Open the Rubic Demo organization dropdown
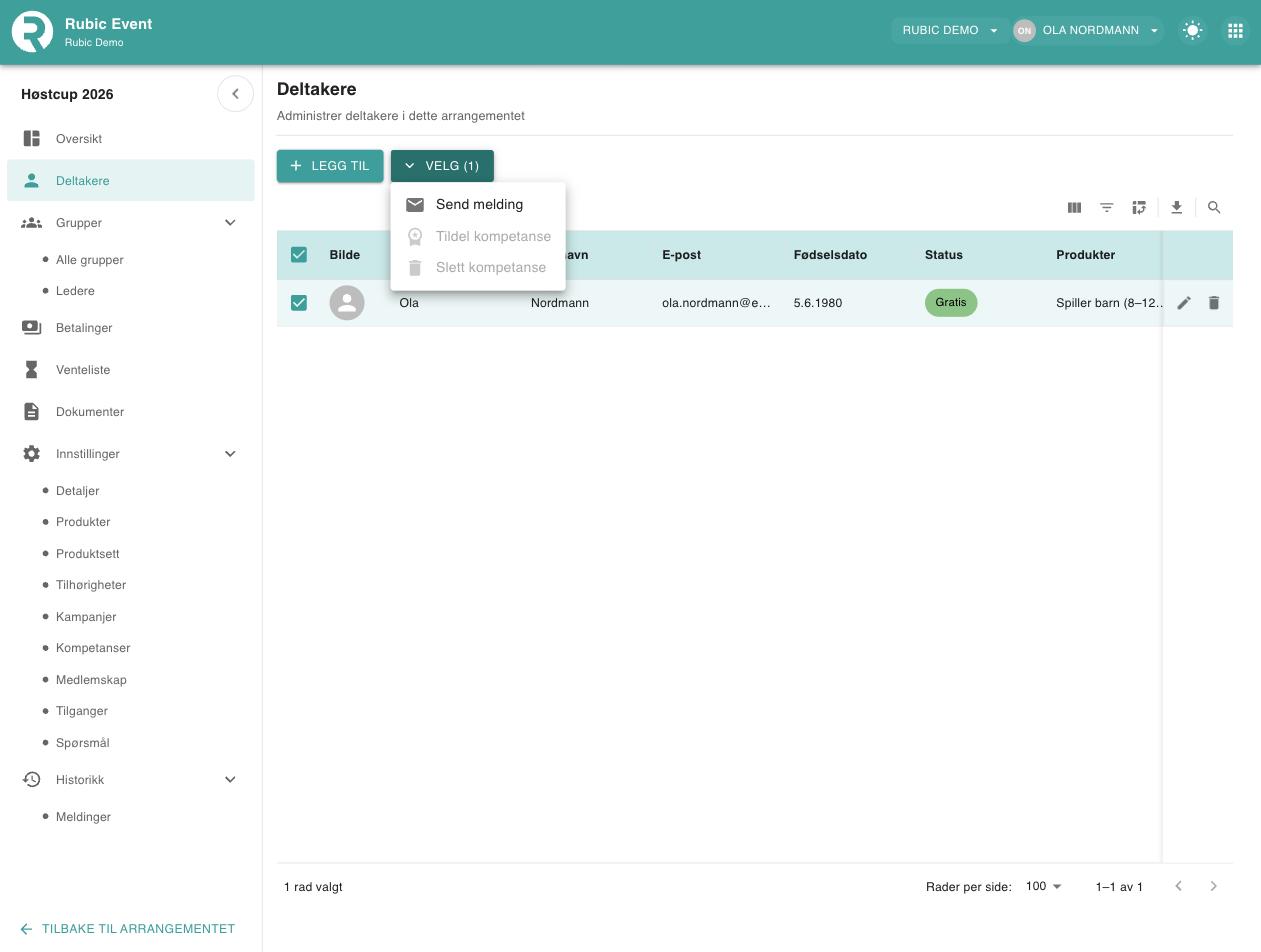The width and height of the screenshot is (1261, 952). [x=949, y=30]
